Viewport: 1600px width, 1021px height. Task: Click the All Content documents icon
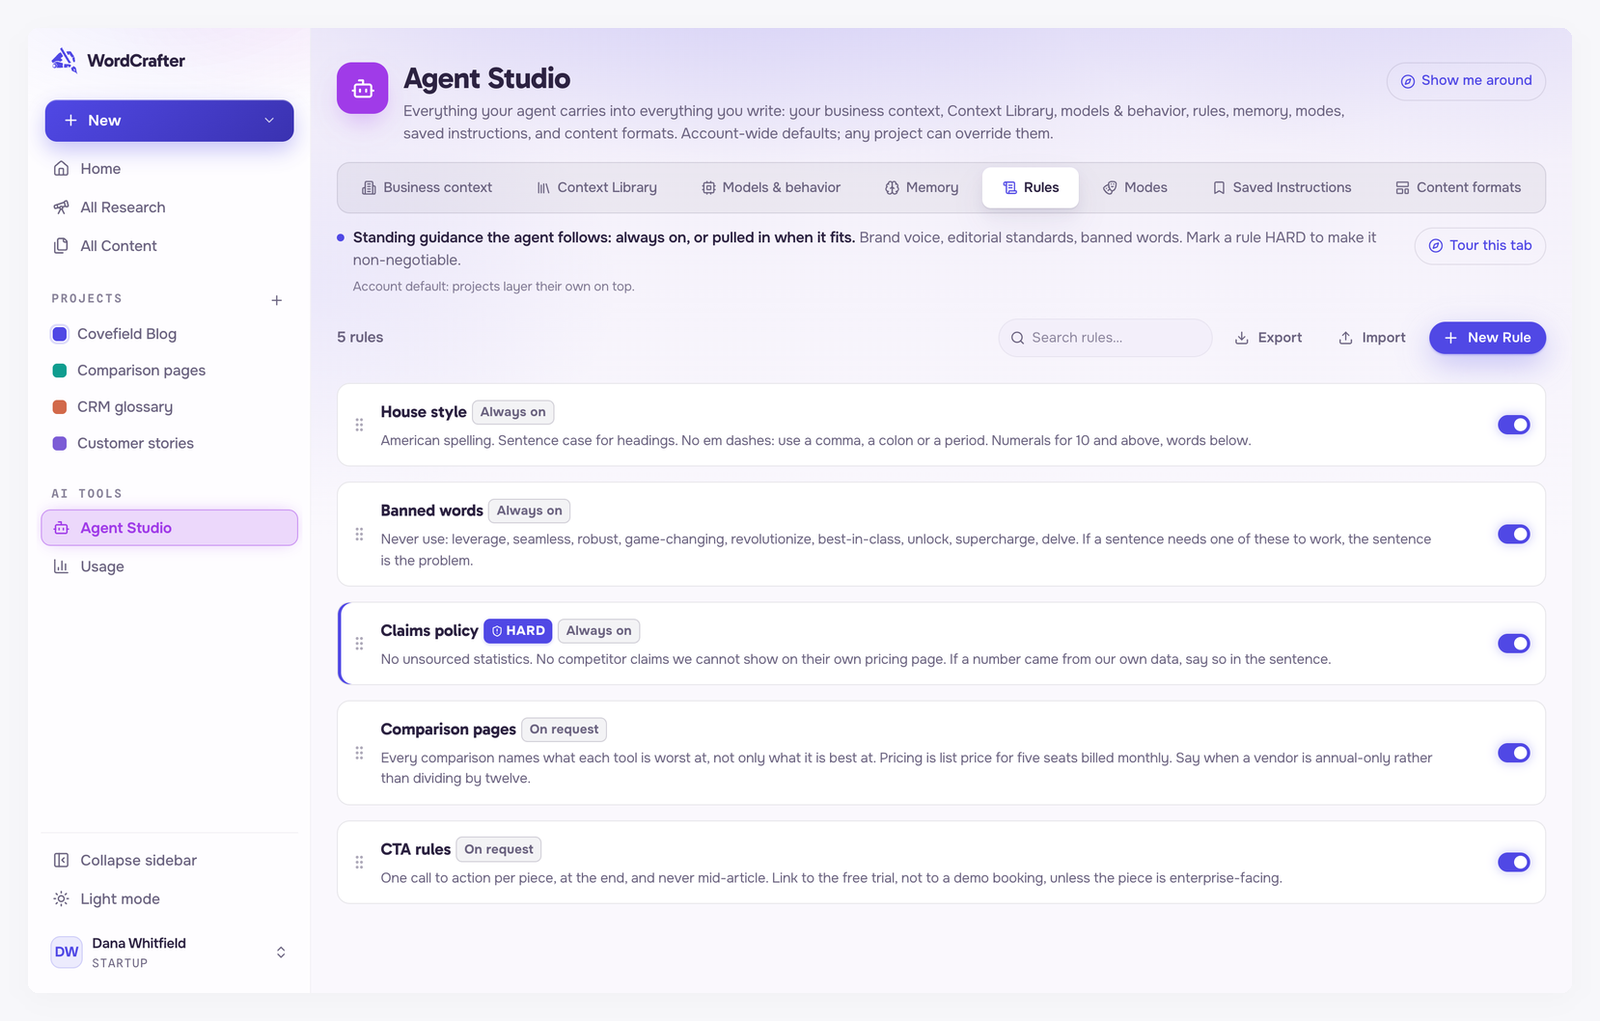[x=61, y=246]
